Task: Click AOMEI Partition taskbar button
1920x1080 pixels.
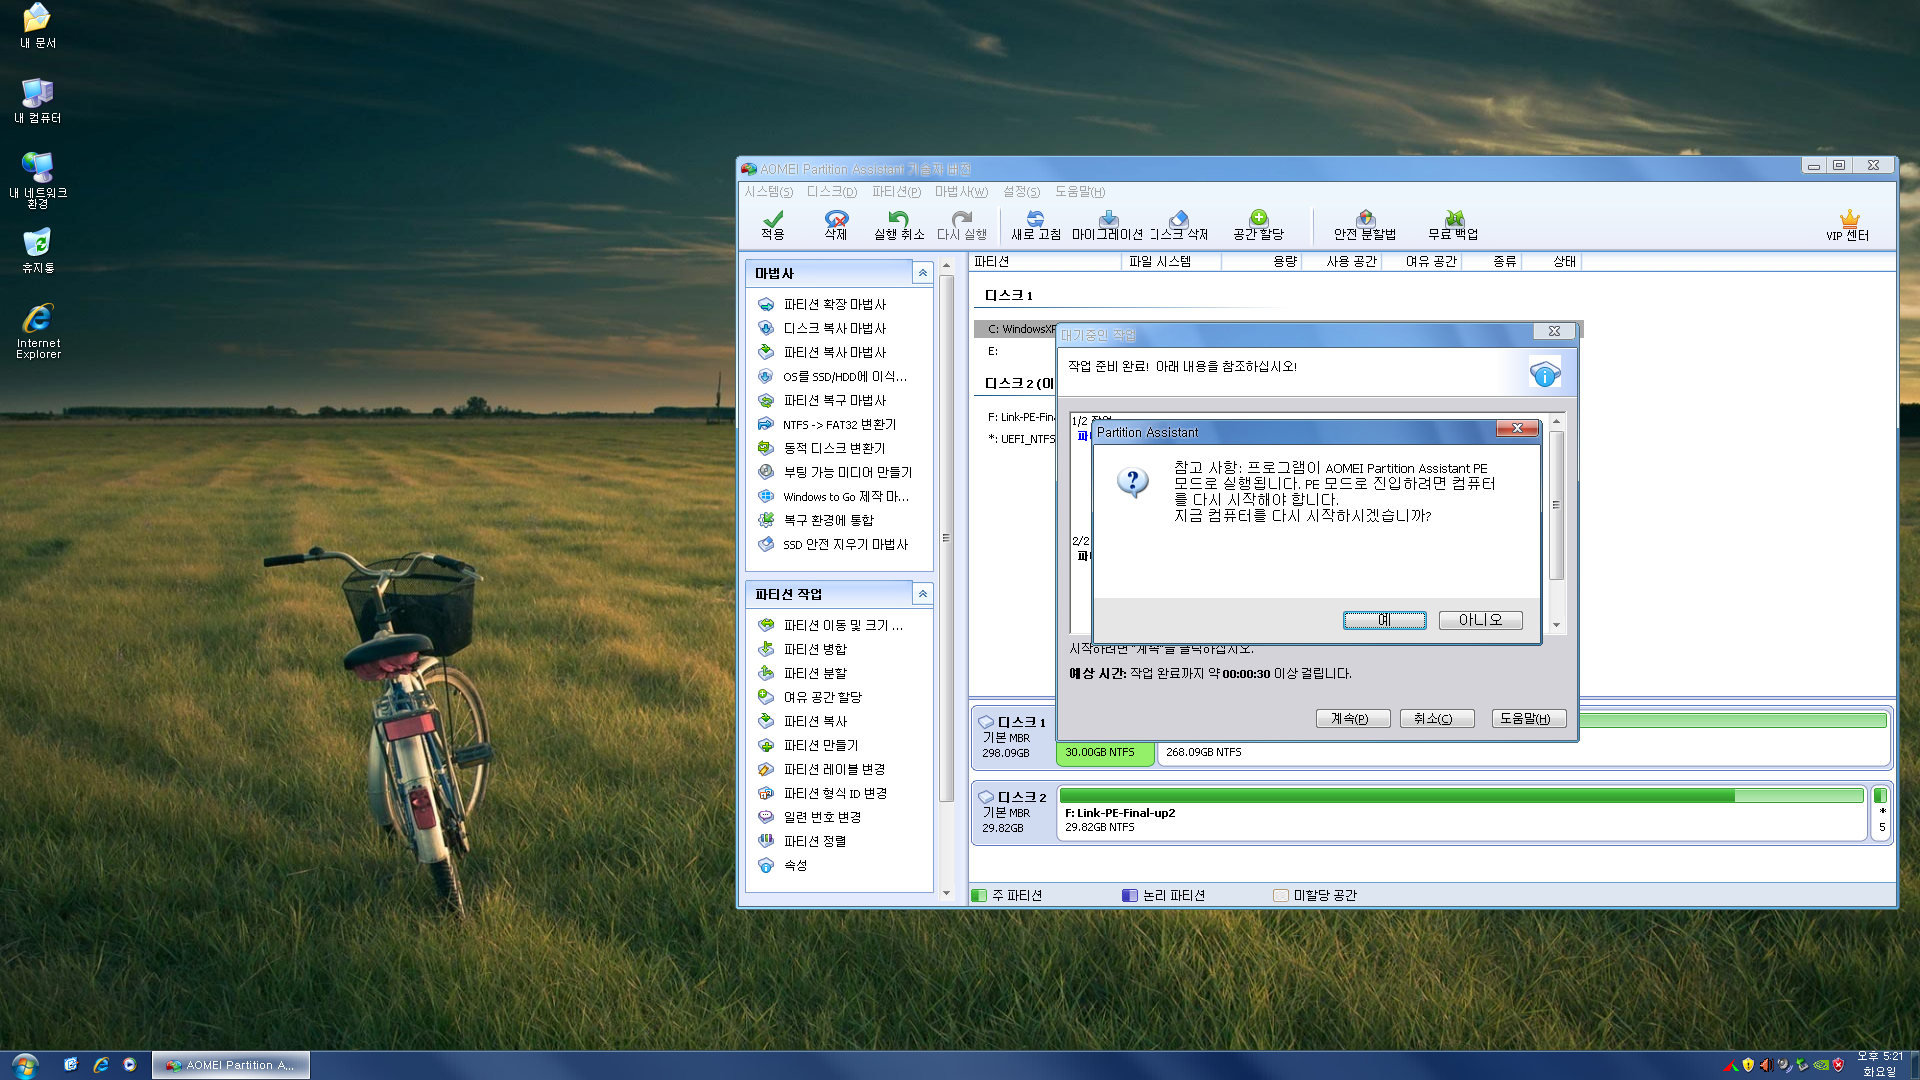Action: (x=231, y=1065)
